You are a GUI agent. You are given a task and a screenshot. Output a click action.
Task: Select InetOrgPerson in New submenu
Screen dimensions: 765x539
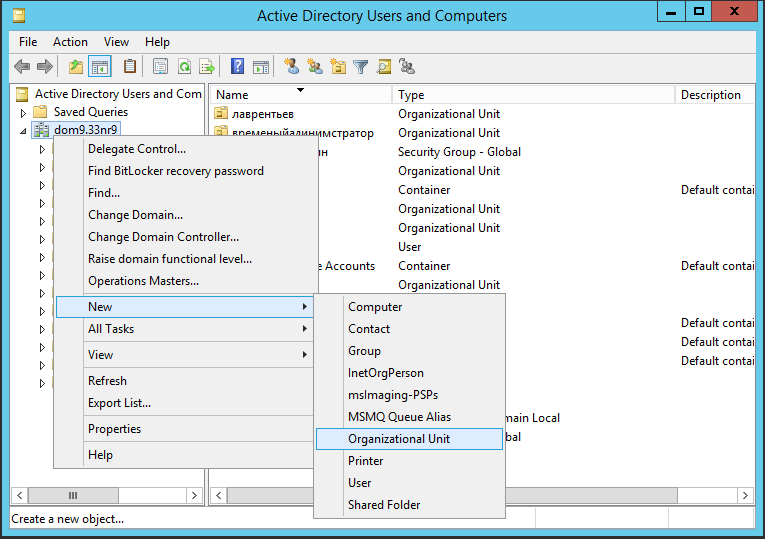coord(409,373)
